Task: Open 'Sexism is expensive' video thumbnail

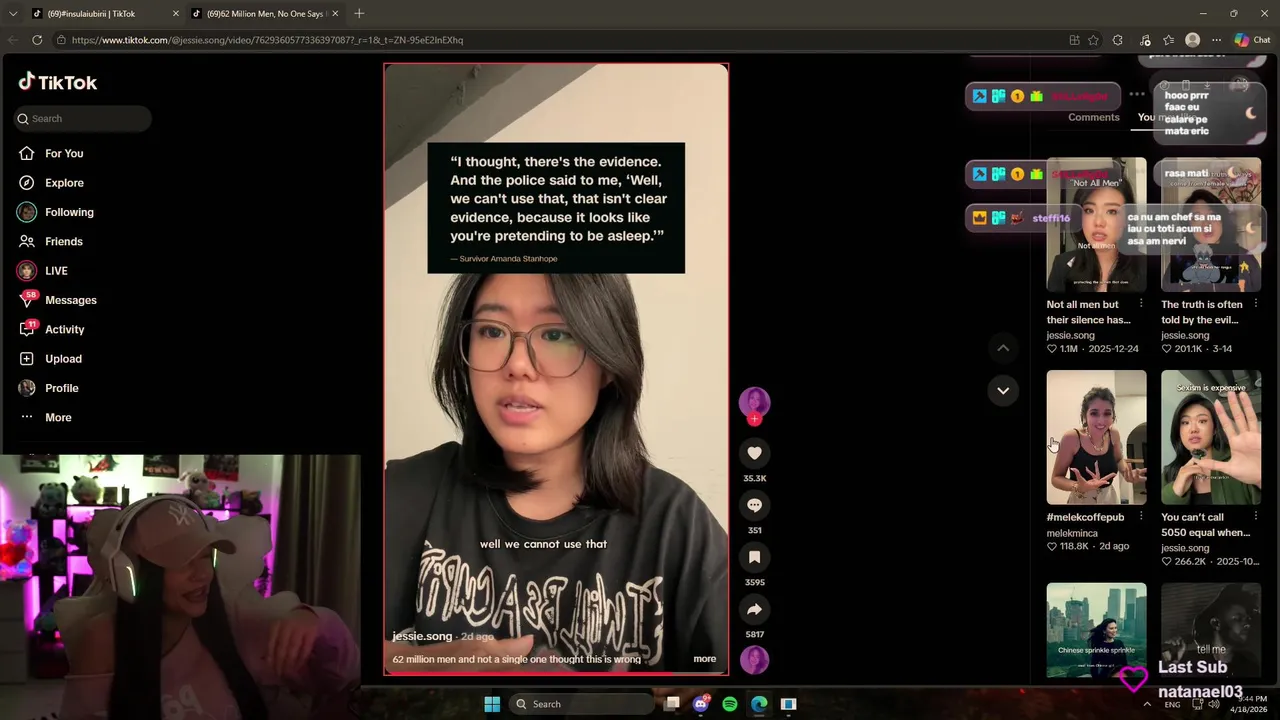Action: click(x=1211, y=437)
